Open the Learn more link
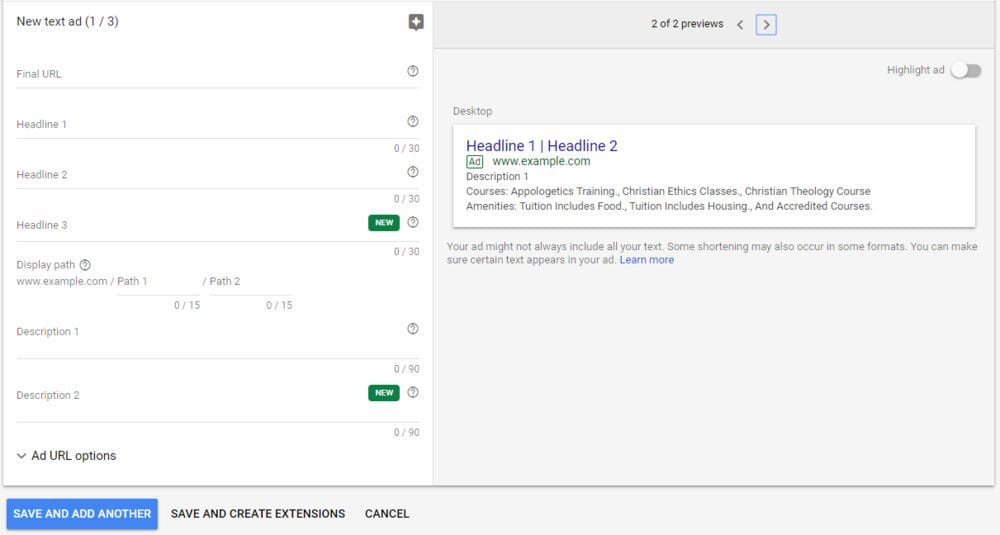1000x535 pixels. (x=647, y=260)
